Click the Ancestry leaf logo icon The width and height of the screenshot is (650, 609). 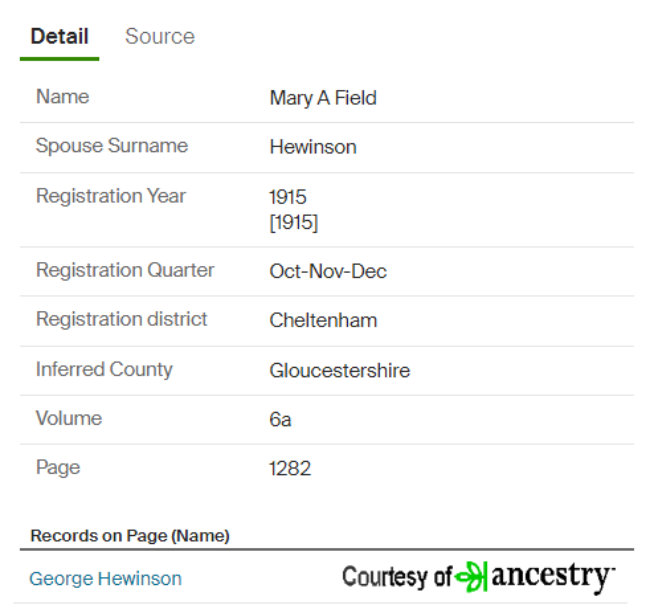[x=470, y=577]
